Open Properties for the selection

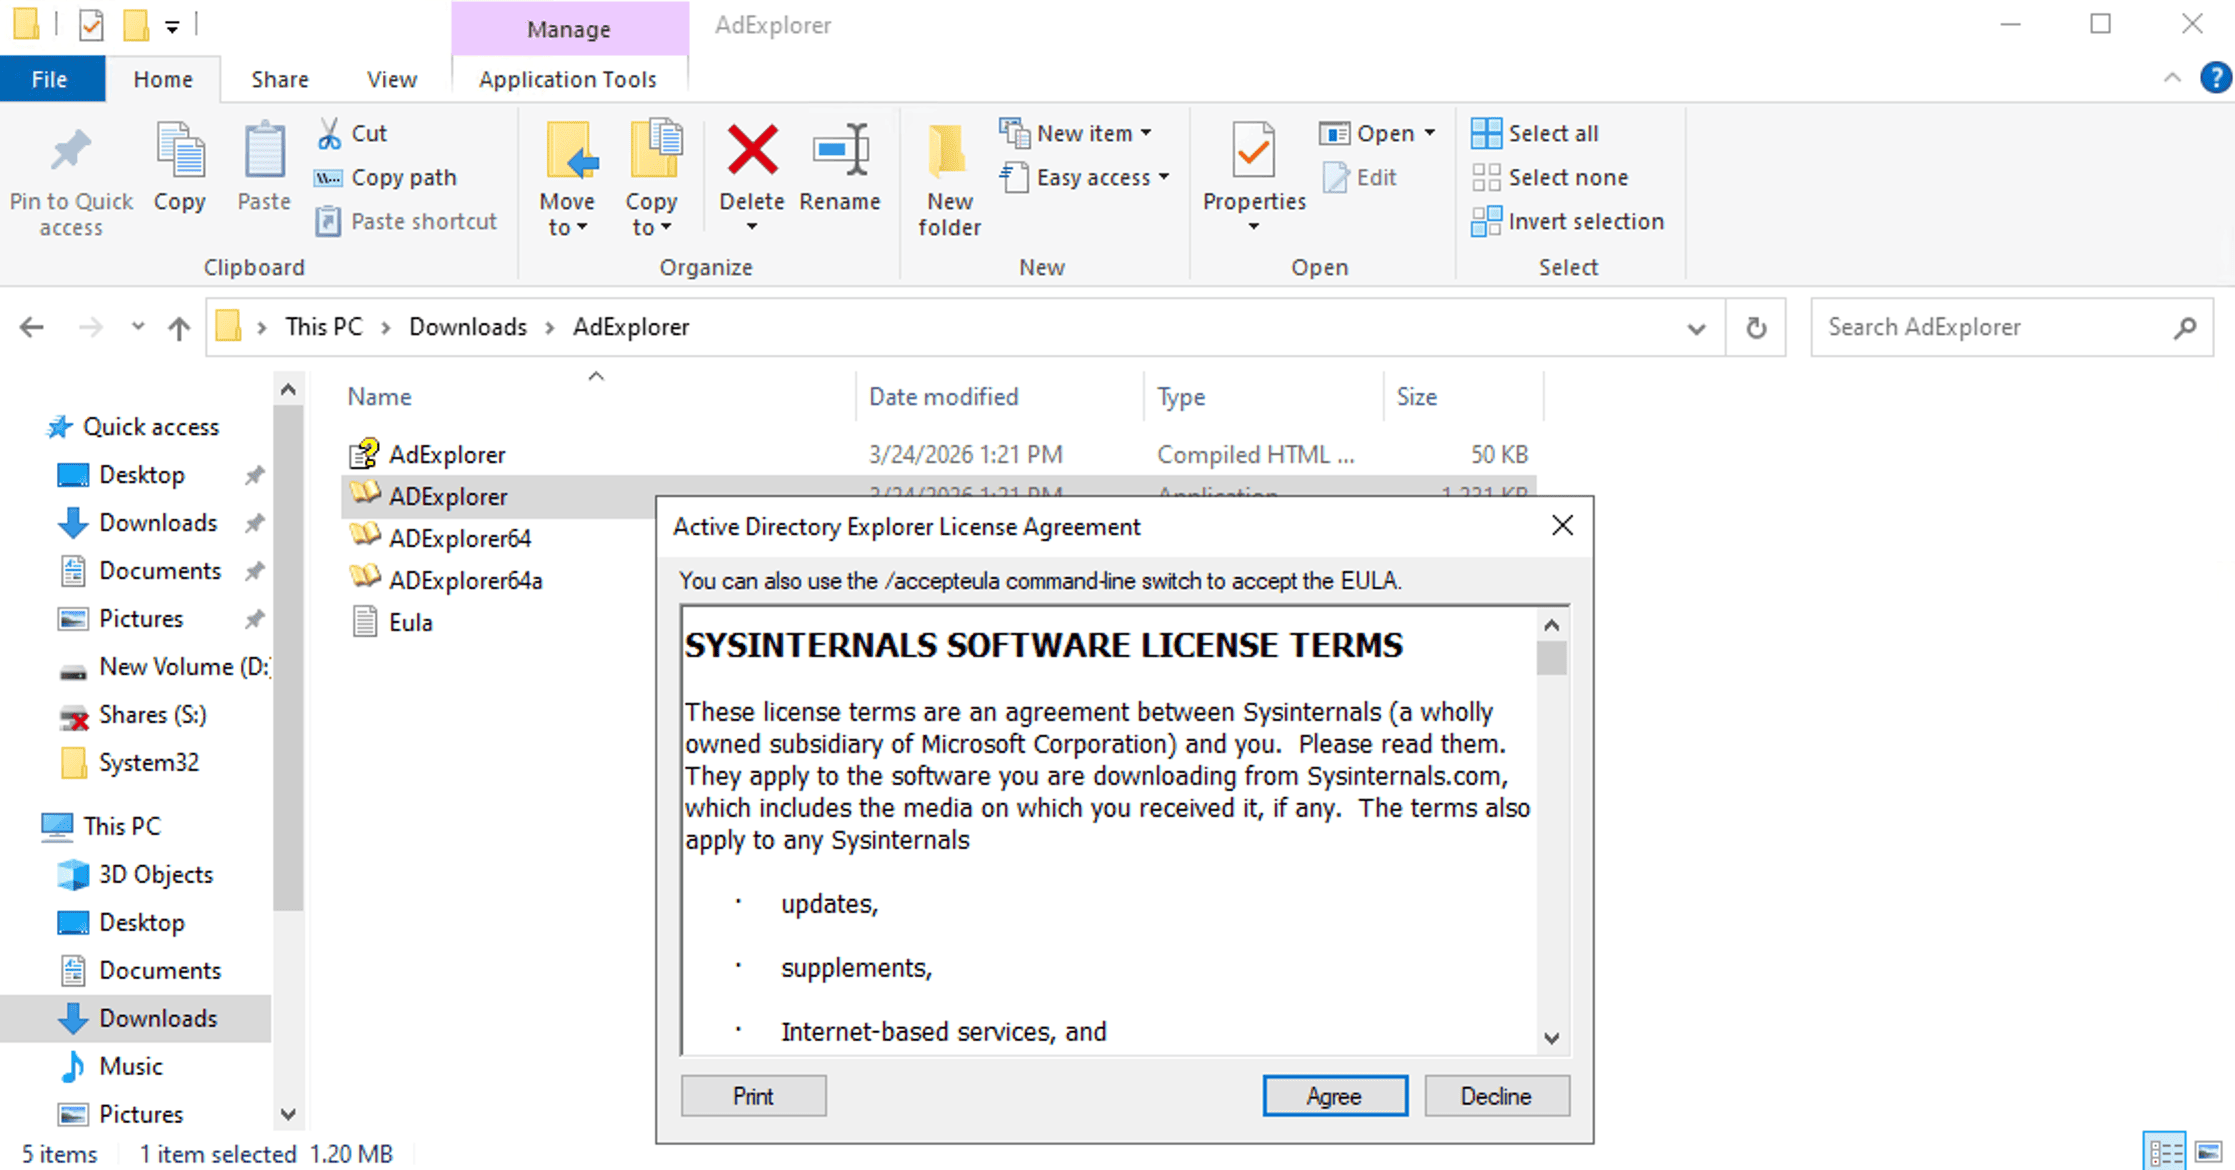1253,170
